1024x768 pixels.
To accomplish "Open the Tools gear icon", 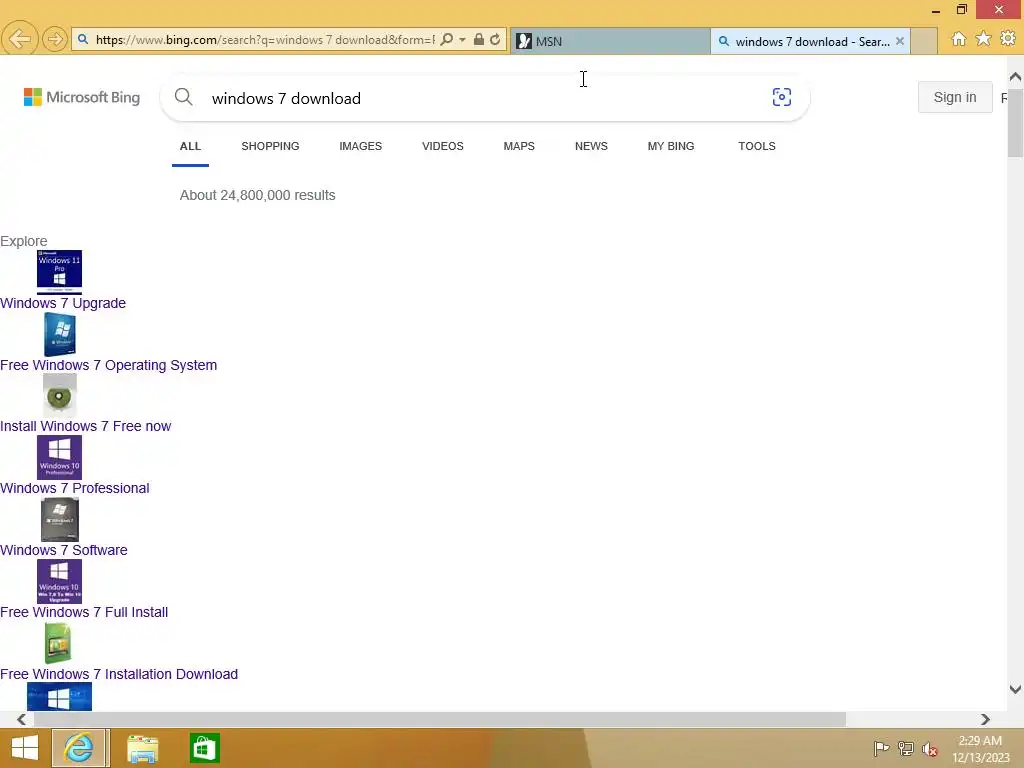I will 1008,39.
